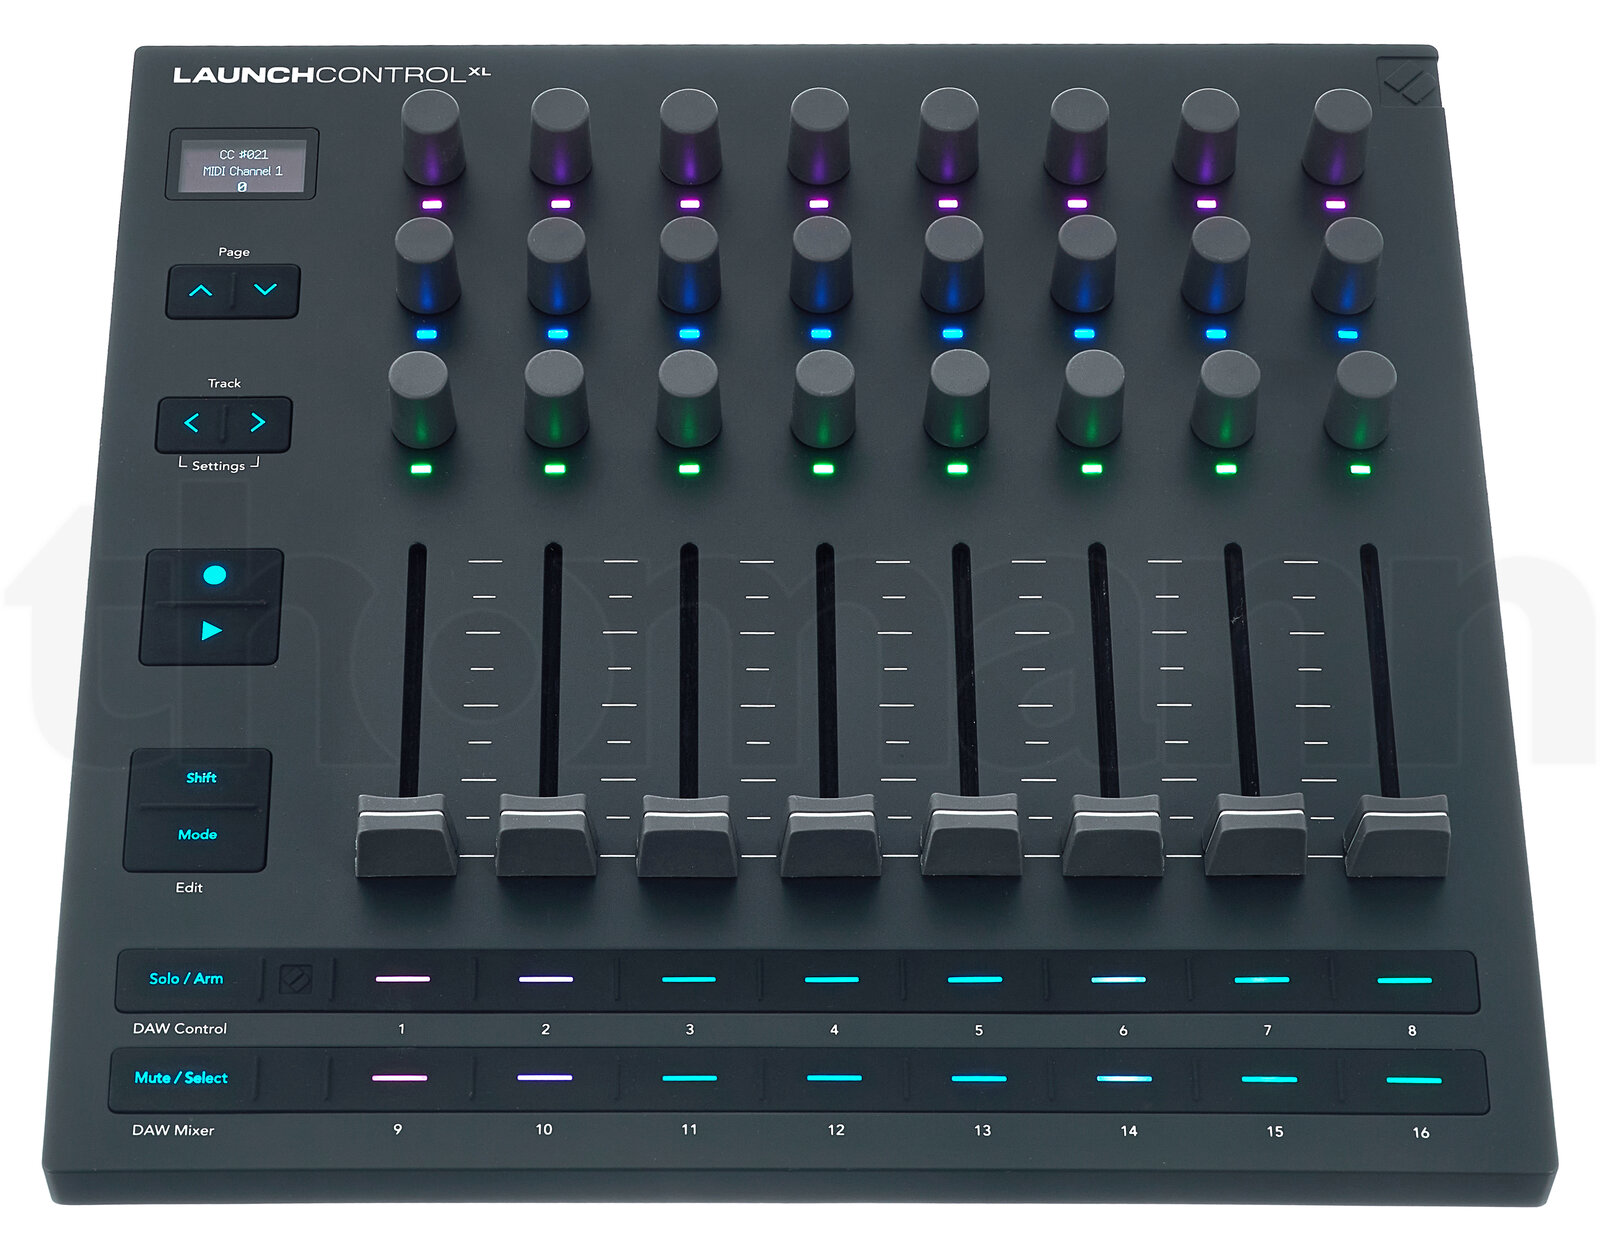
Task: Click the Page up arrow button
Action: click(201, 291)
